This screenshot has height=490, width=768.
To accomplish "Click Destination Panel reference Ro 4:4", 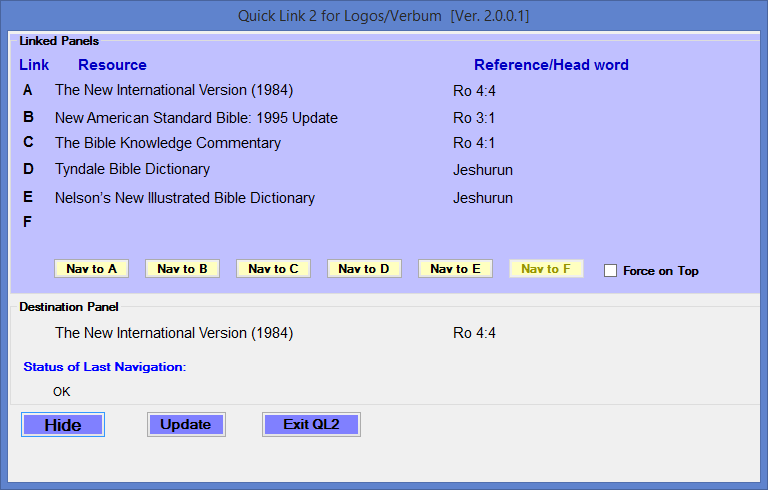I will coord(474,333).
